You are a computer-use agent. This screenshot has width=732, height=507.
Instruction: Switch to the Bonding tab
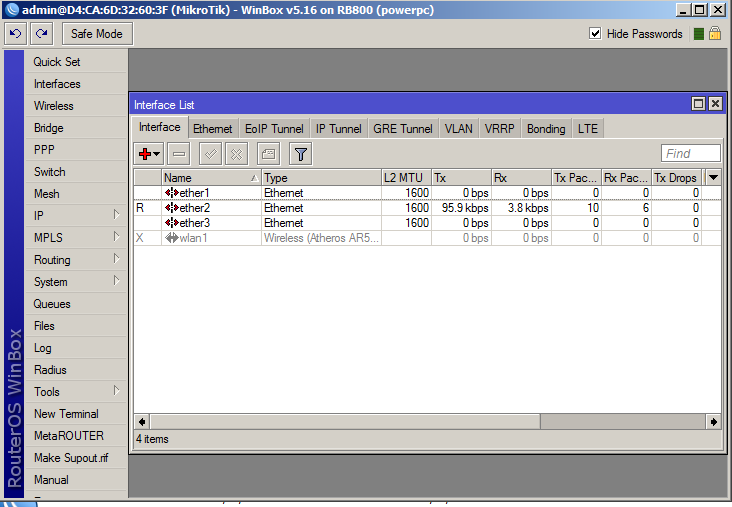coord(546,129)
